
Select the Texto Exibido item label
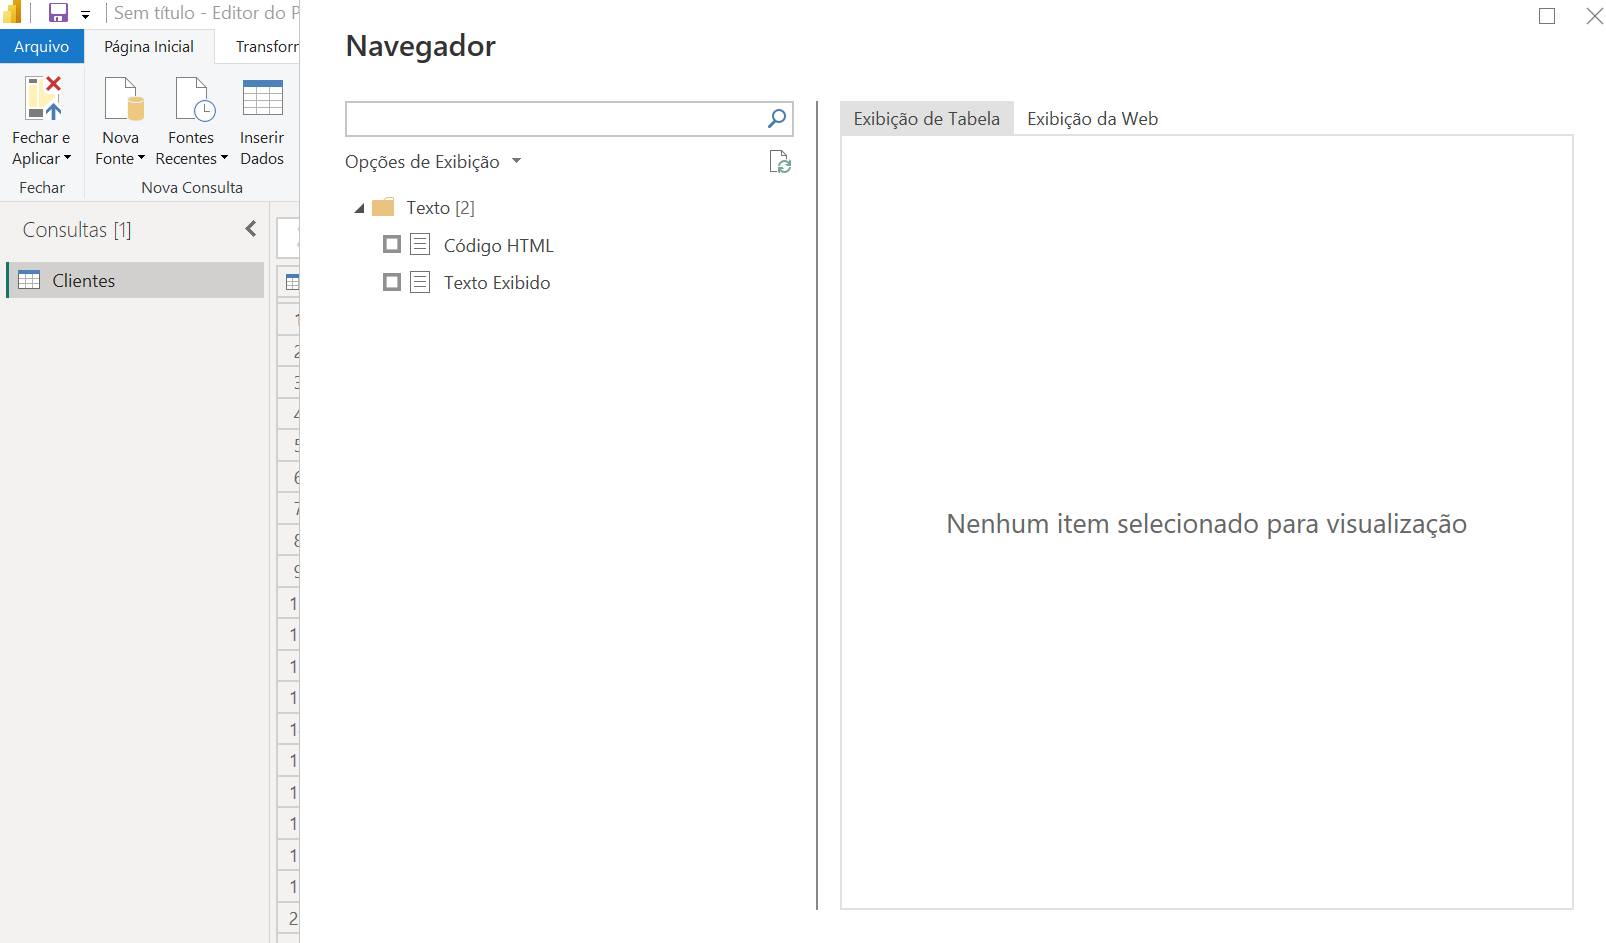click(x=497, y=283)
